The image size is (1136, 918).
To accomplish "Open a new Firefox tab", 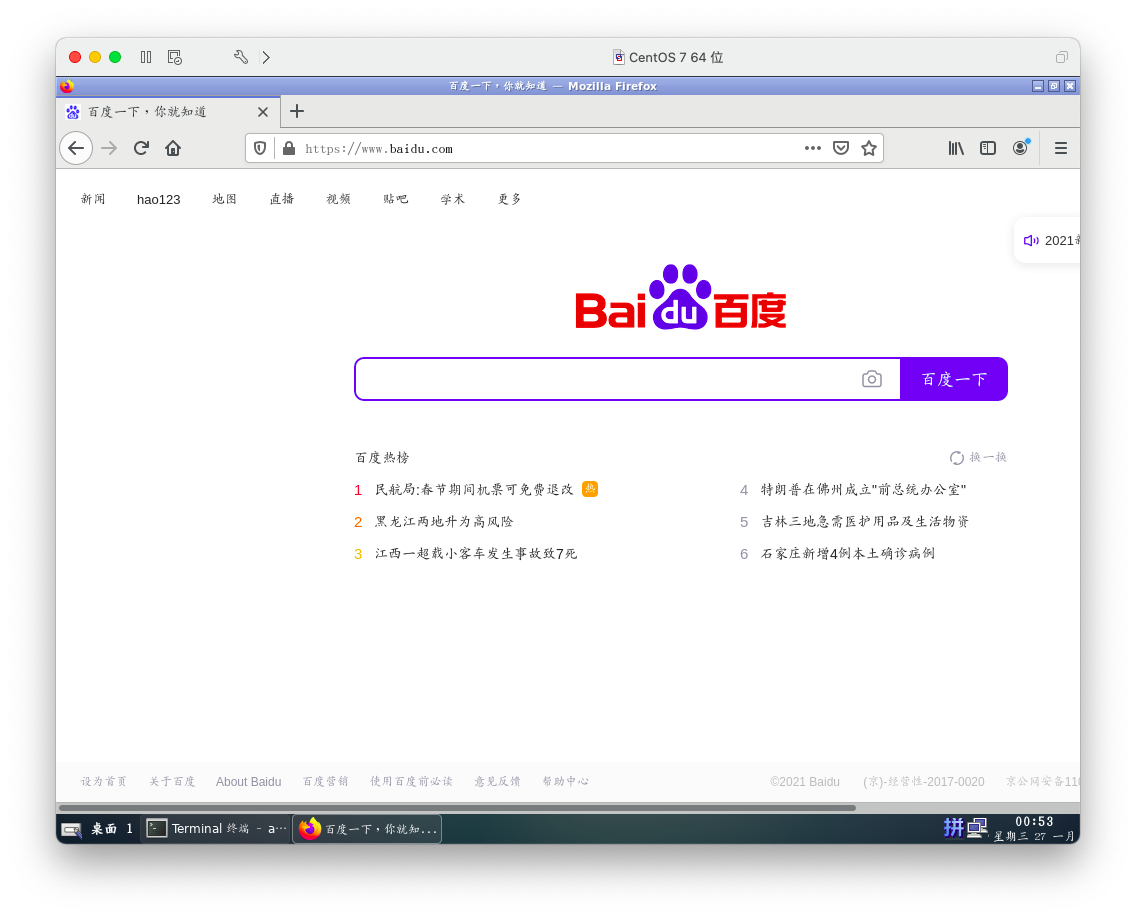I will pyautogui.click(x=297, y=112).
